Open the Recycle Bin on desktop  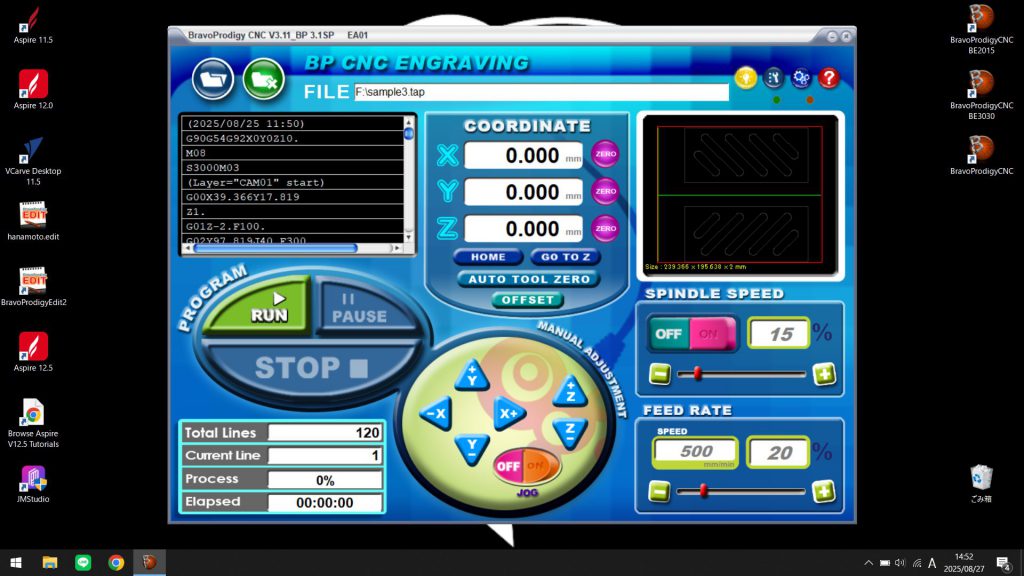coord(981,483)
